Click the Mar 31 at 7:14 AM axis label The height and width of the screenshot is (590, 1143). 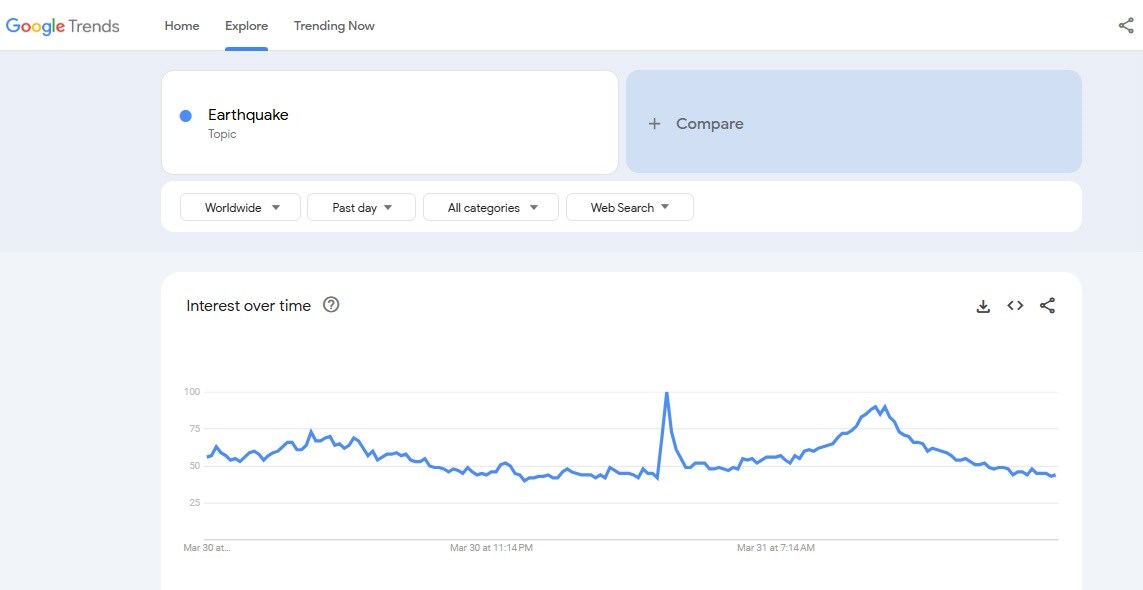pyautogui.click(x=776, y=548)
